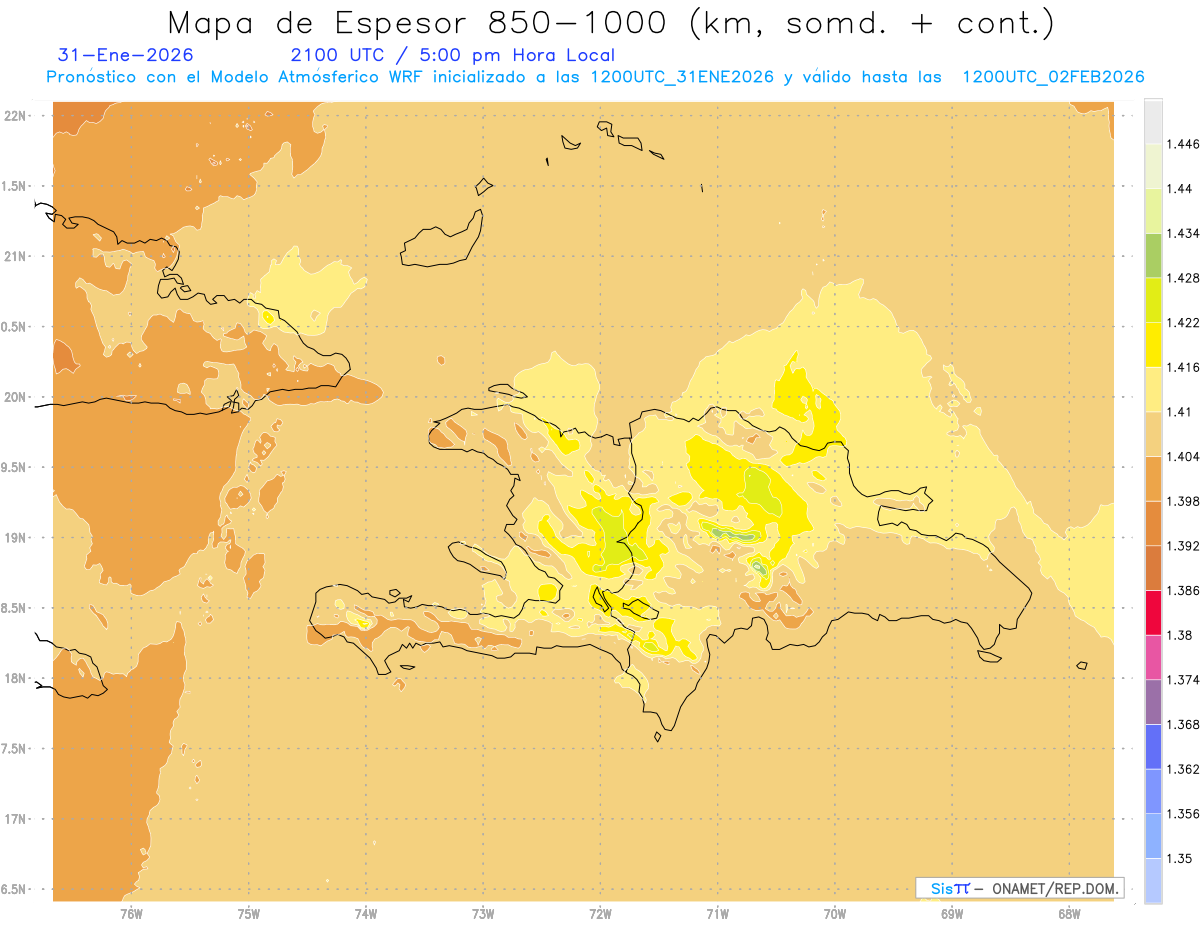Click the '1.446' colorbar value
Screen dimensions: 1200x927
1182,145
